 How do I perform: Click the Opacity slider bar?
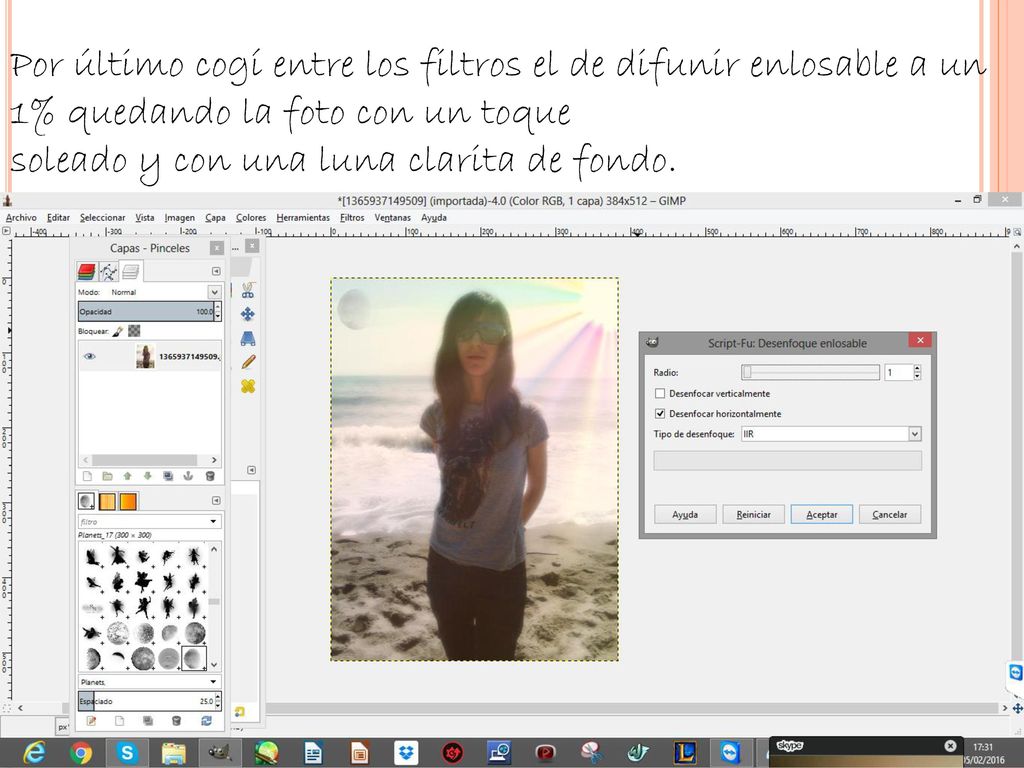(146, 312)
